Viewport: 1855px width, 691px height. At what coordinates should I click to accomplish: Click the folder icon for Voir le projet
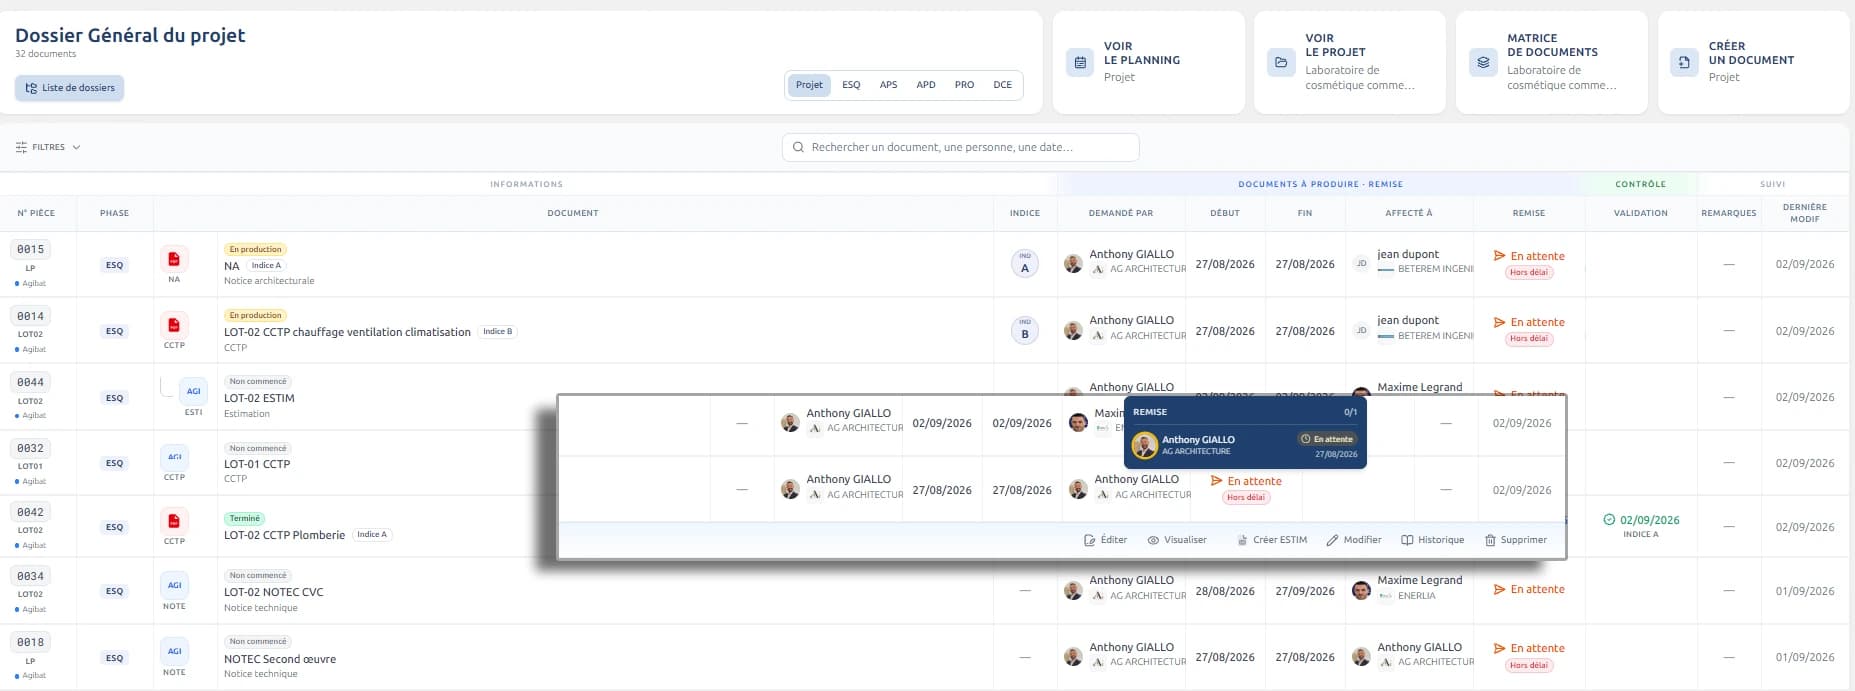(x=1281, y=62)
